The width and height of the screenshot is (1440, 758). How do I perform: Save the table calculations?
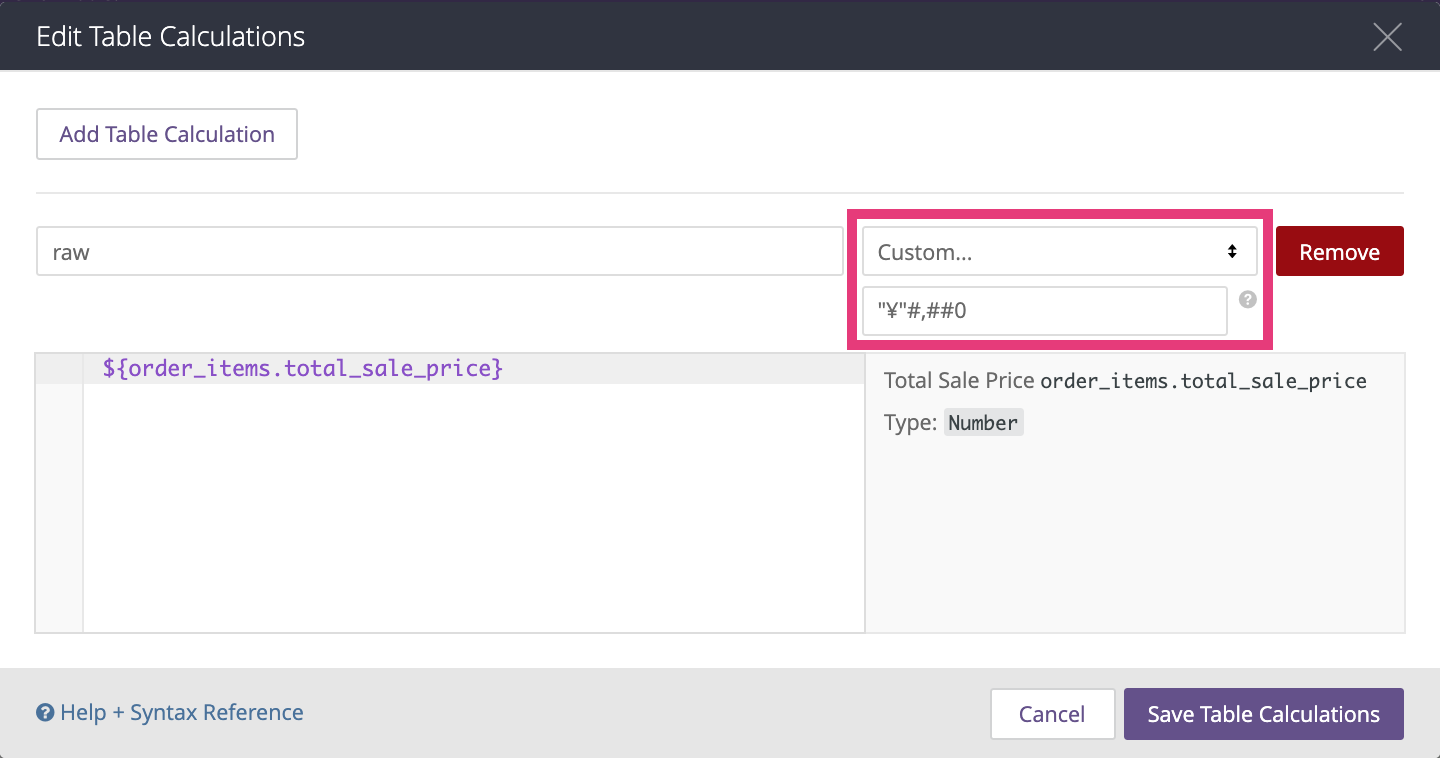pyautogui.click(x=1263, y=713)
